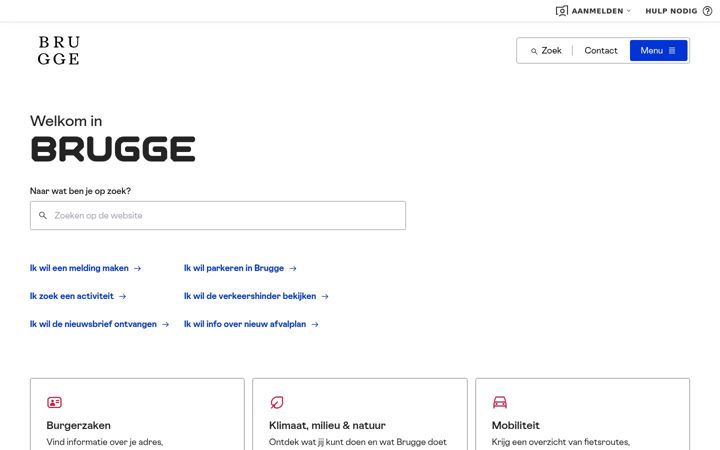Click arrow after 'Ik wil info over nieuw afvalplan'
Viewport: 720px width, 450px height.
click(315, 324)
